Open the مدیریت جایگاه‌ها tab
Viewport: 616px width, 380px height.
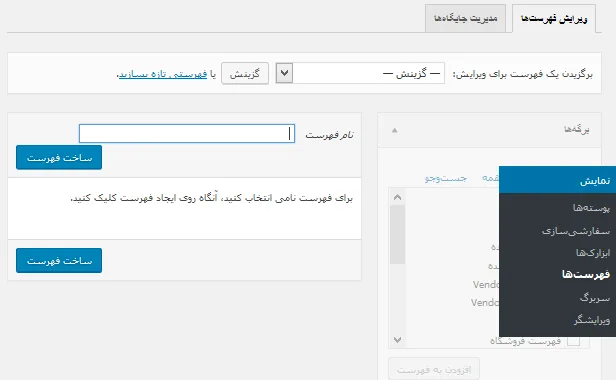point(466,18)
